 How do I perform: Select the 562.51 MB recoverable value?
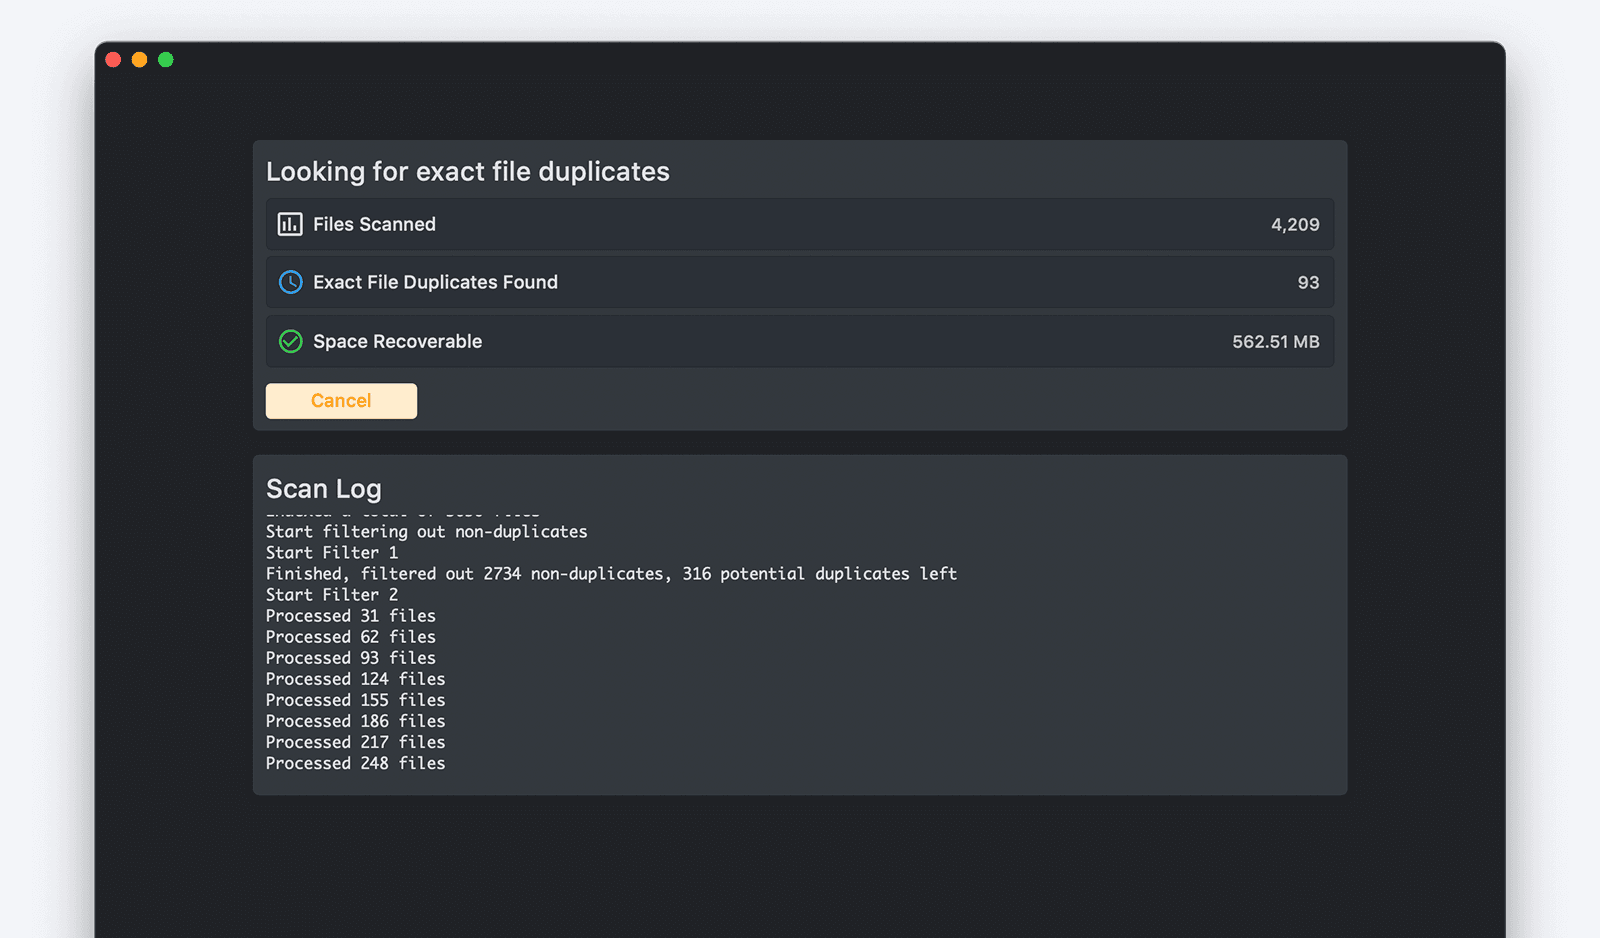tap(1276, 342)
